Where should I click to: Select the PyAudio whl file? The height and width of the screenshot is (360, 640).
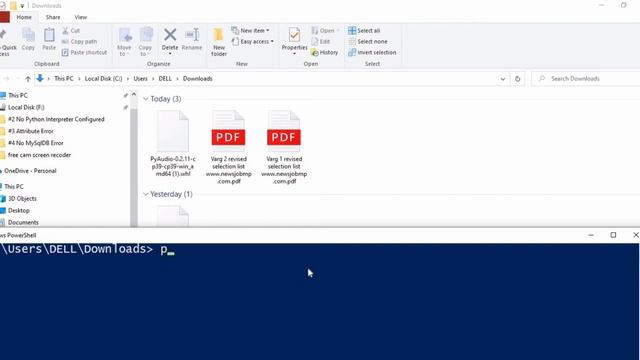tap(173, 144)
